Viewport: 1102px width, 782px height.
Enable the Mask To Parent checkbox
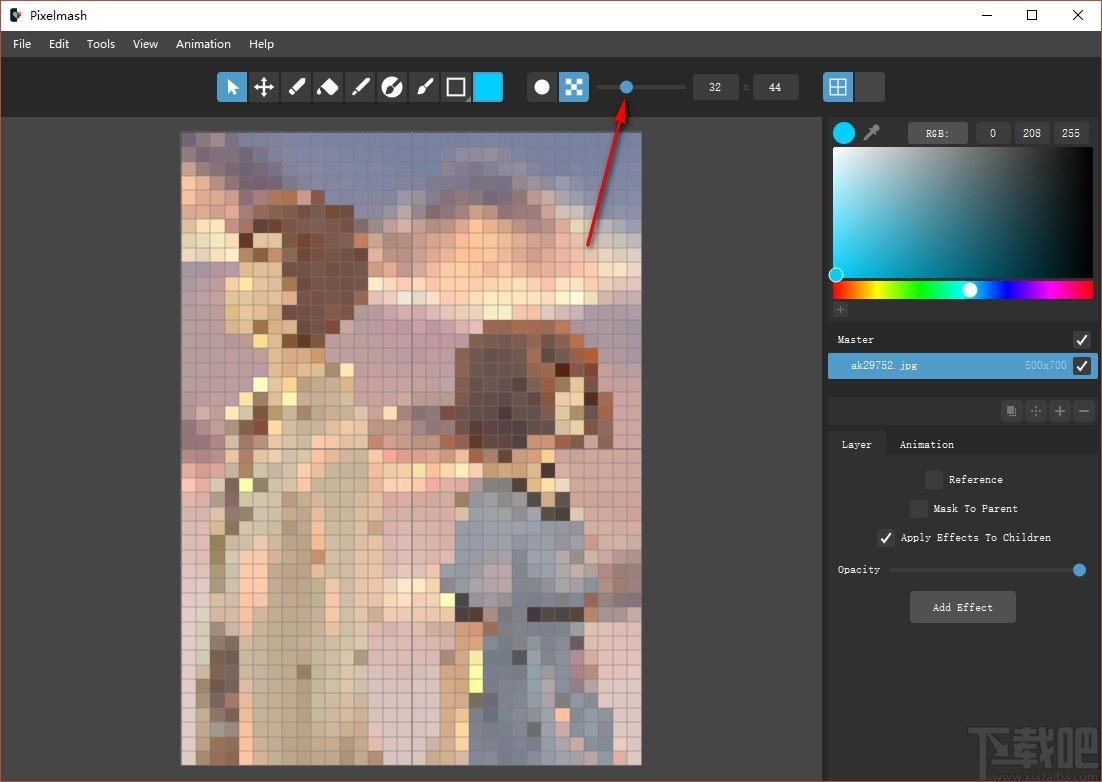(919, 508)
